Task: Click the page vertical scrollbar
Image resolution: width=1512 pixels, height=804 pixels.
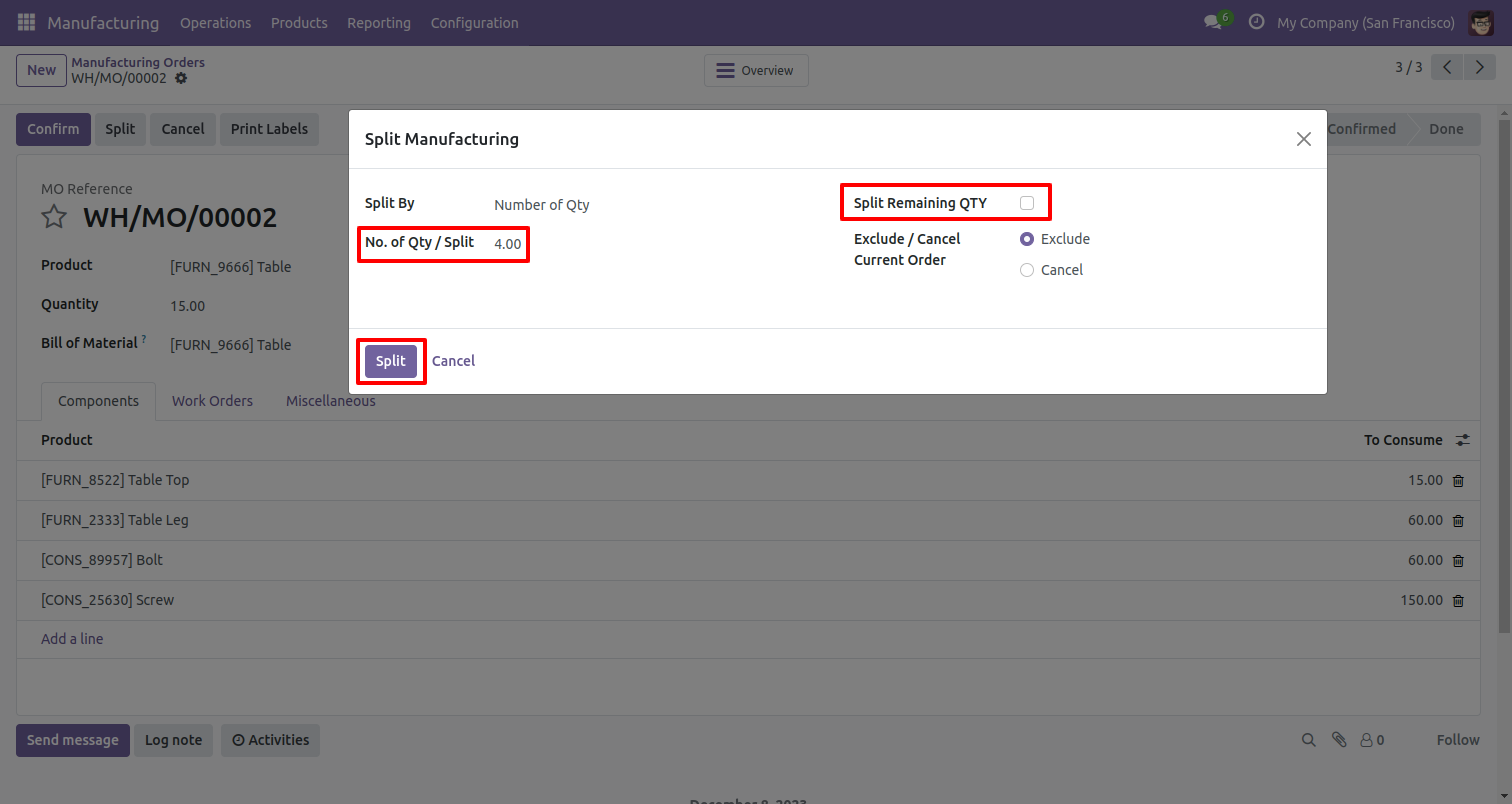Action: point(1504,375)
